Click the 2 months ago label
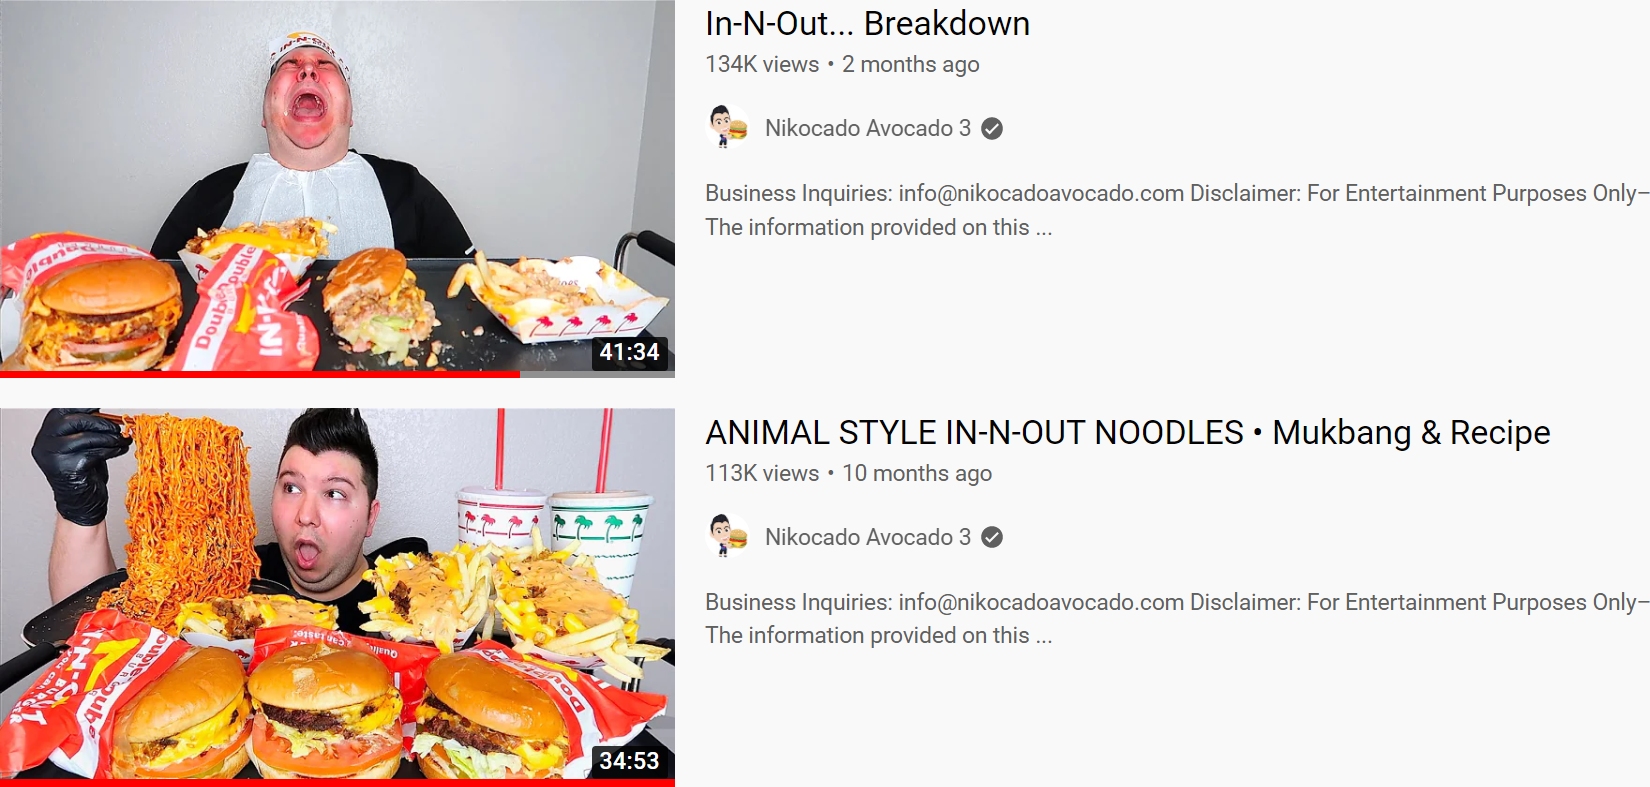Screen dimensions: 1650x787 pos(911,64)
